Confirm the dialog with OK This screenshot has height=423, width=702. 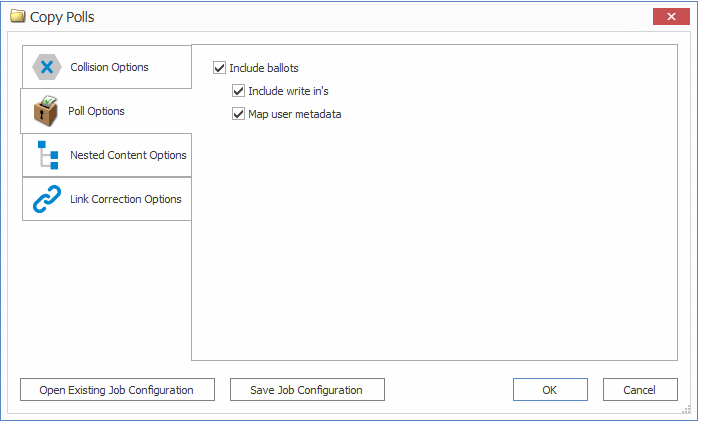[x=550, y=390]
